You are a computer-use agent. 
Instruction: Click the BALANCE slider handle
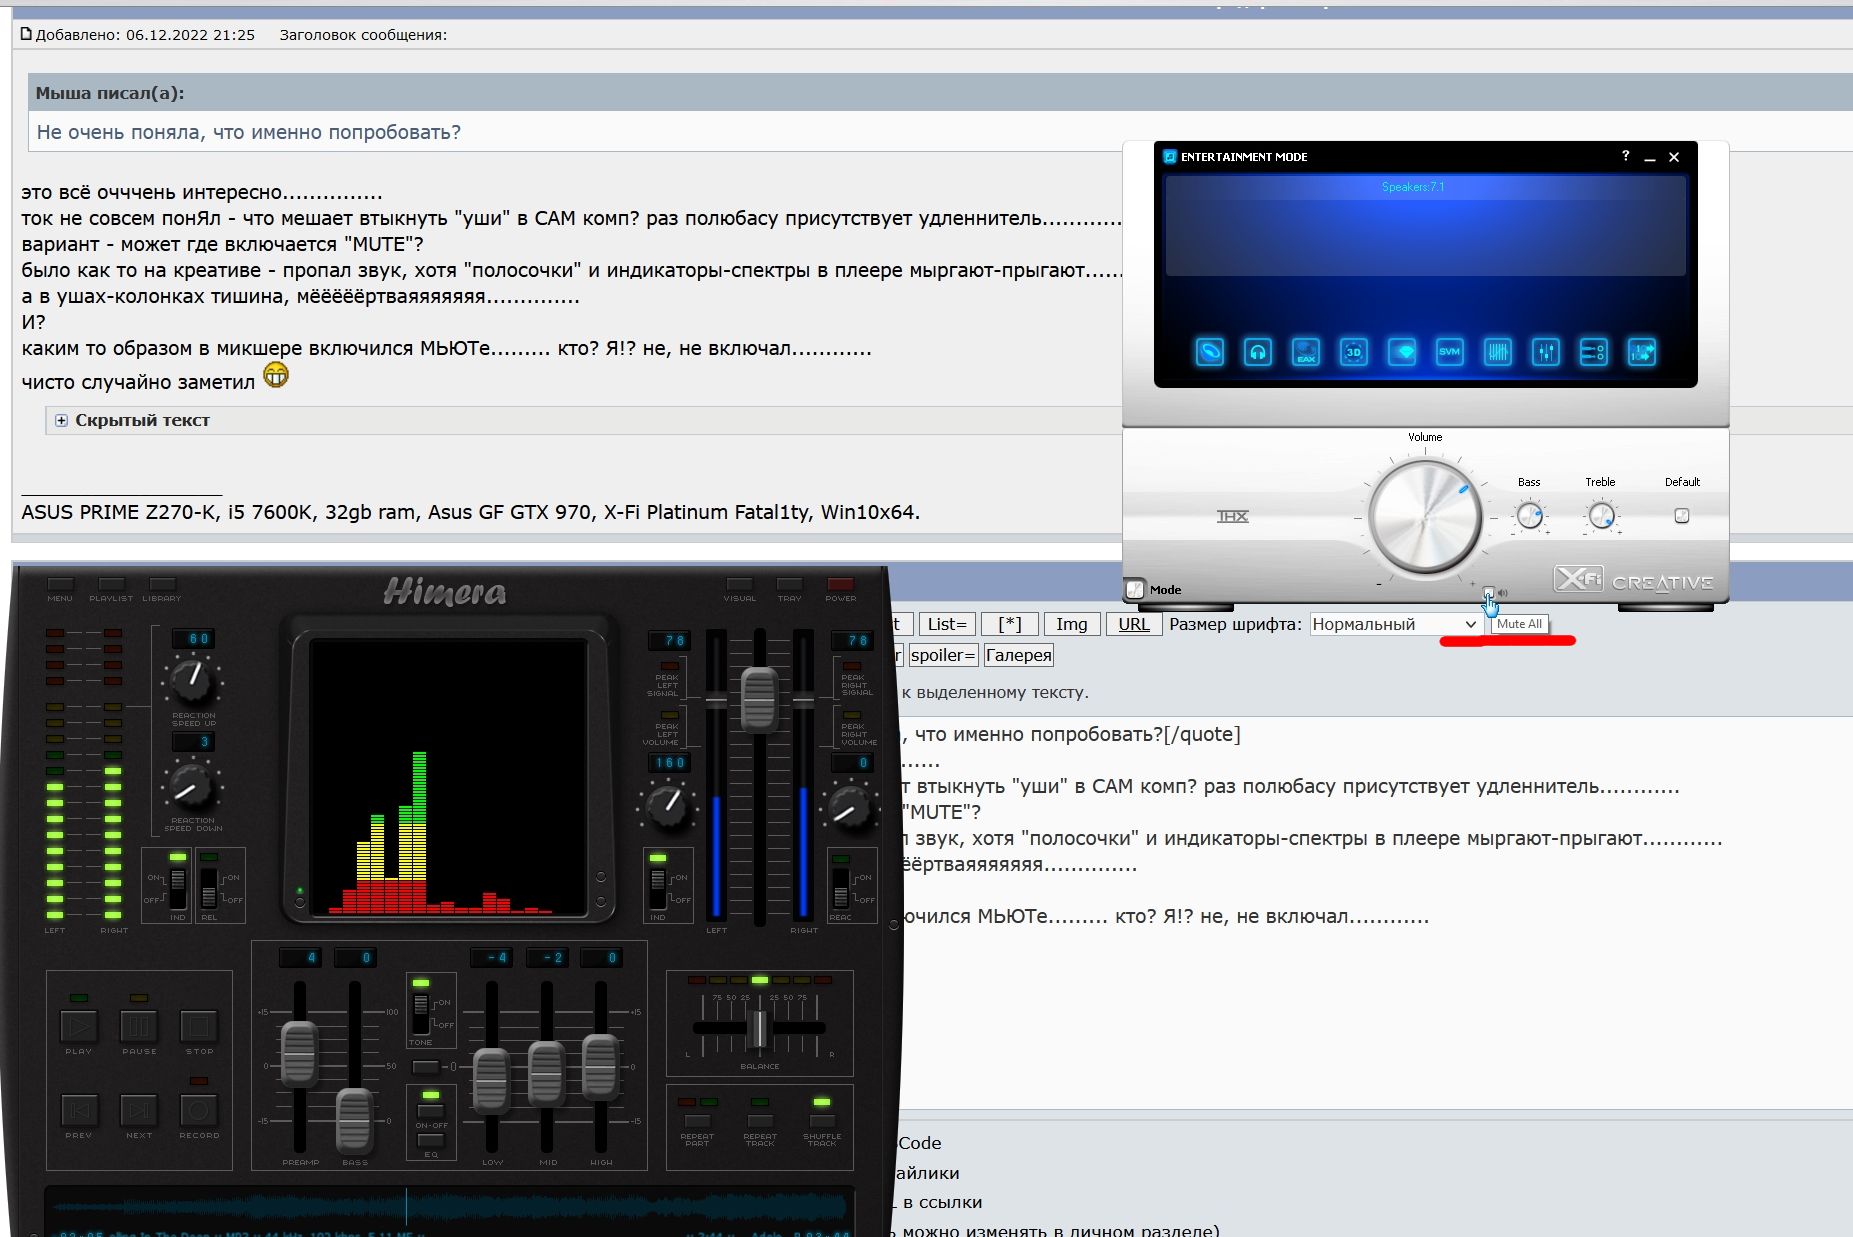(759, 1029)
